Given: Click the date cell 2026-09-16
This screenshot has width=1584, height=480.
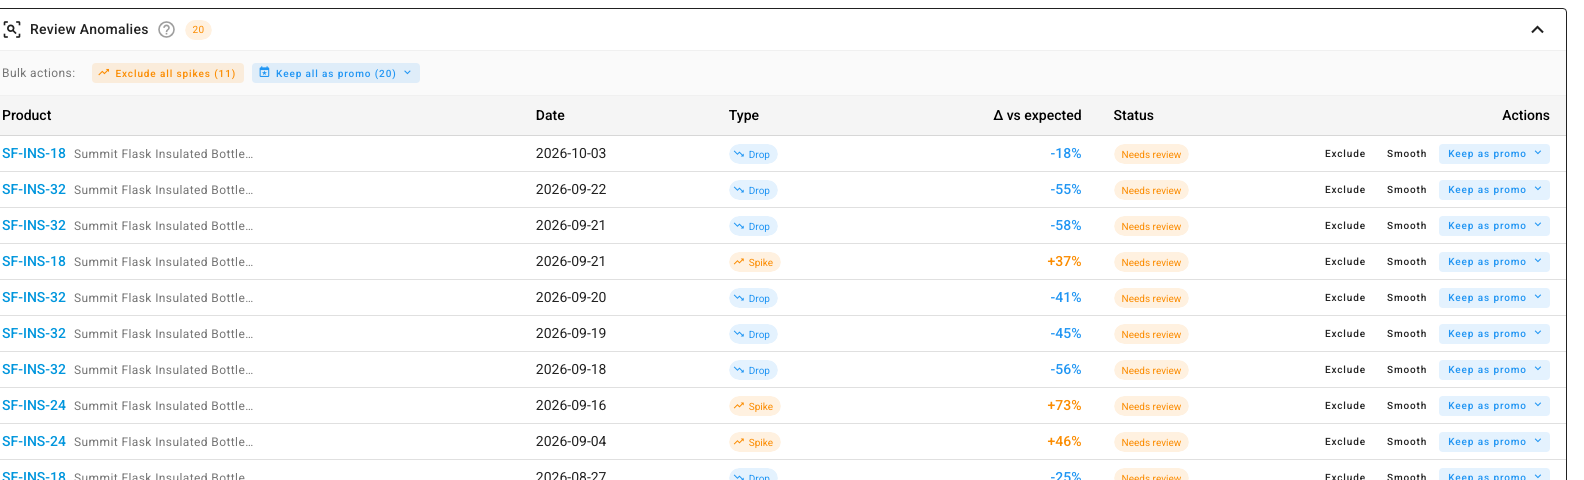Looking at the screenshot, I should click(571, 405).
